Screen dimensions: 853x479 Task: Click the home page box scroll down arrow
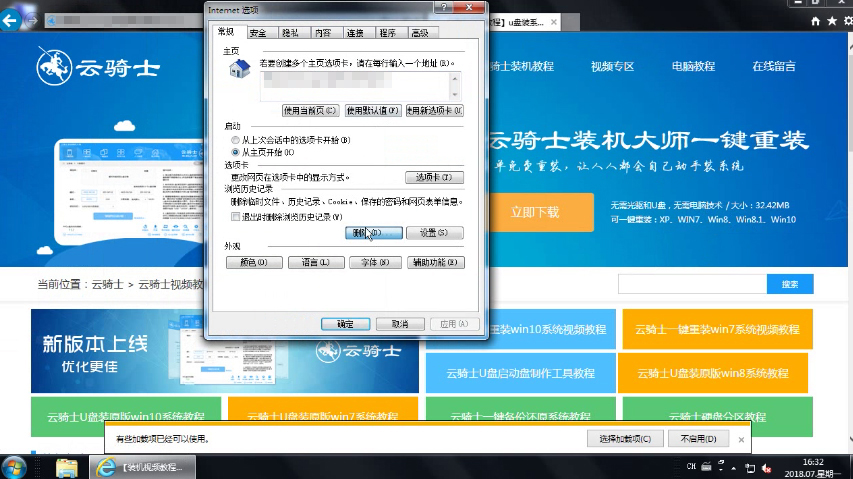(455, 94)
